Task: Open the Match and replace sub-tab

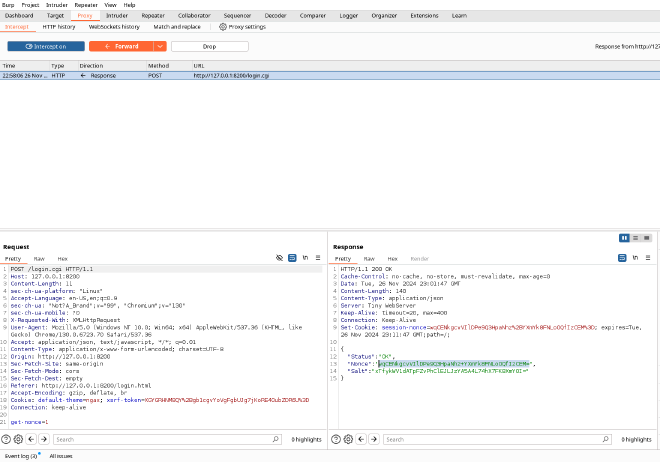Action: pos(177,27)
